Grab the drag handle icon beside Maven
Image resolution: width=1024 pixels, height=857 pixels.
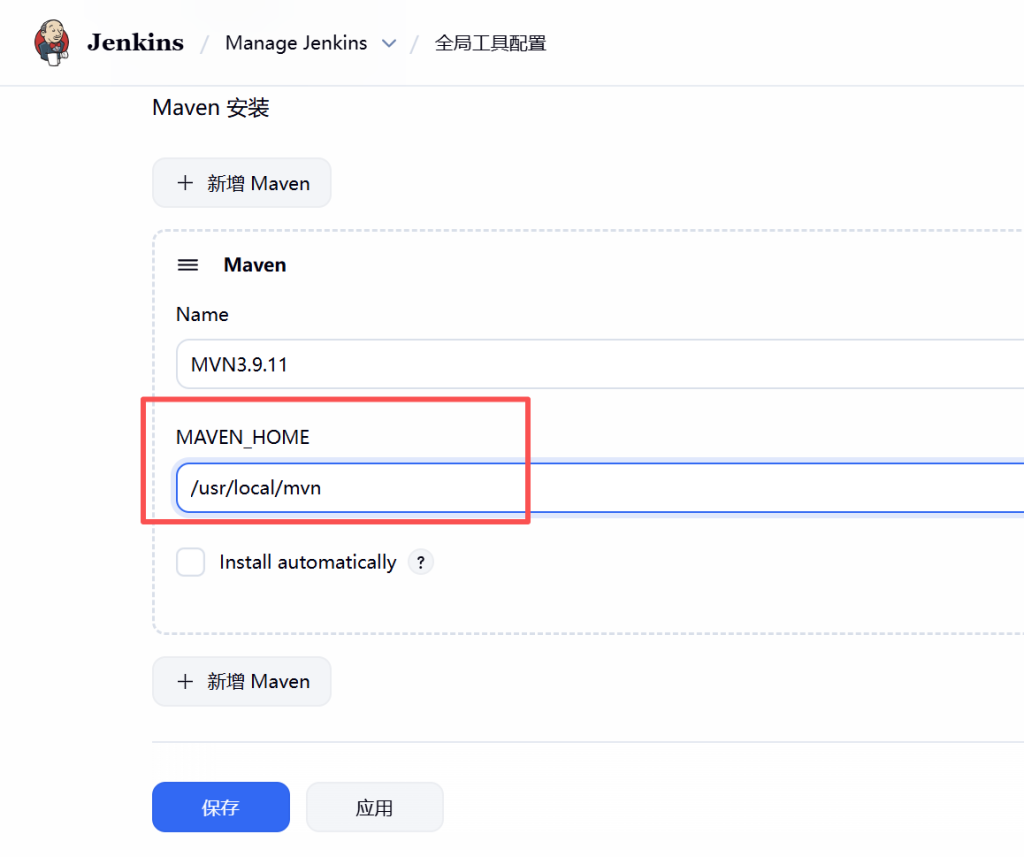coord(188,265)
